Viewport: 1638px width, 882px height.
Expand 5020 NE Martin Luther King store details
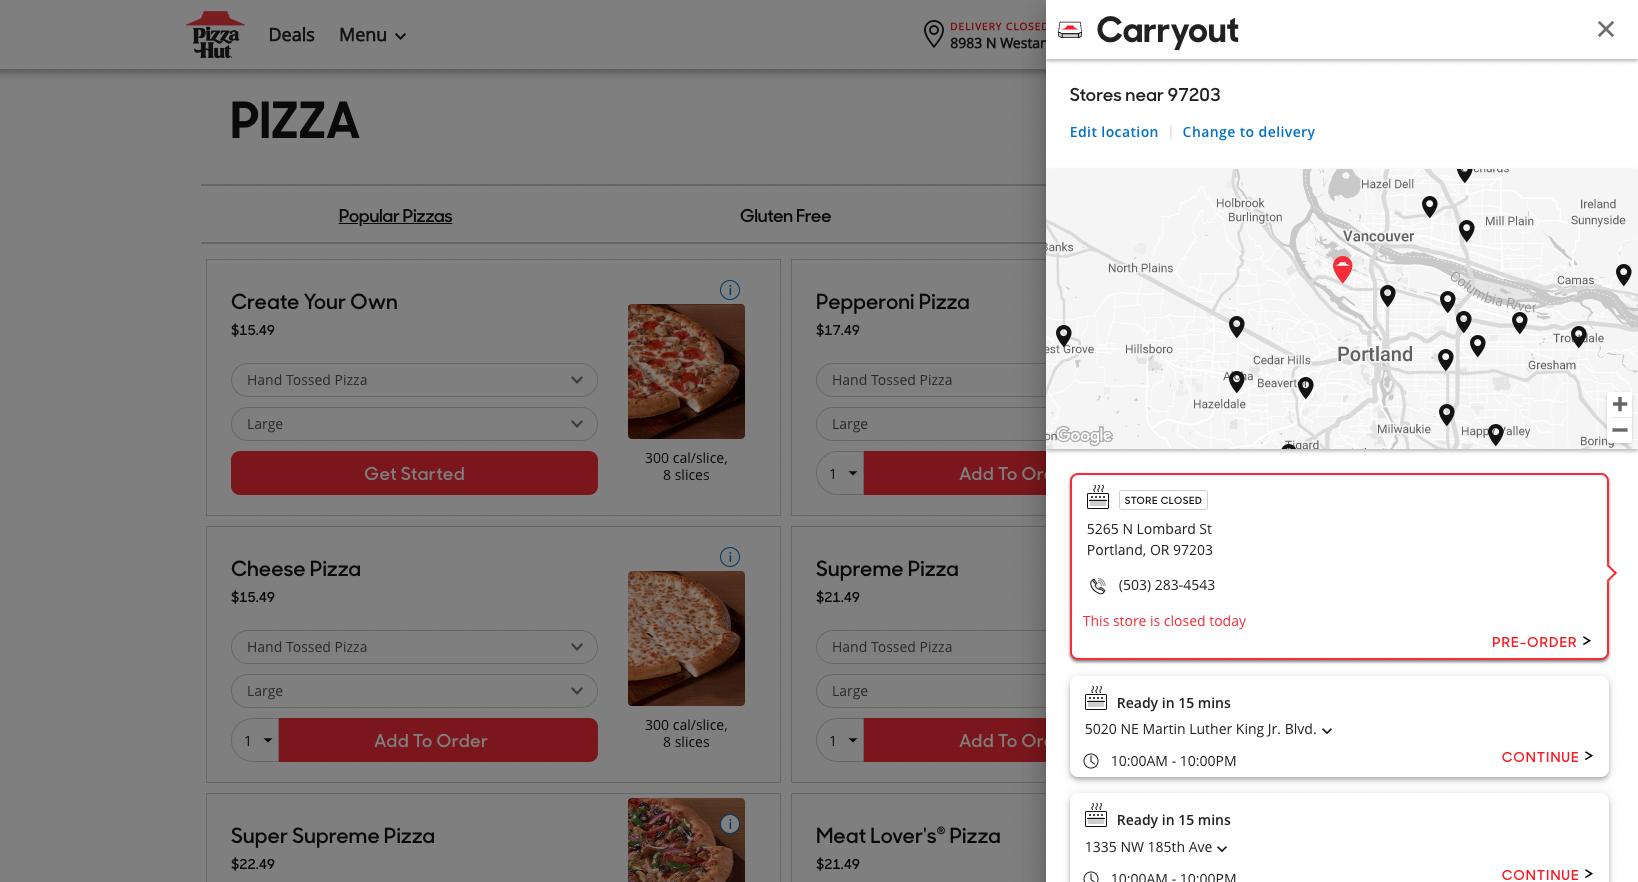coord(1327,731)
